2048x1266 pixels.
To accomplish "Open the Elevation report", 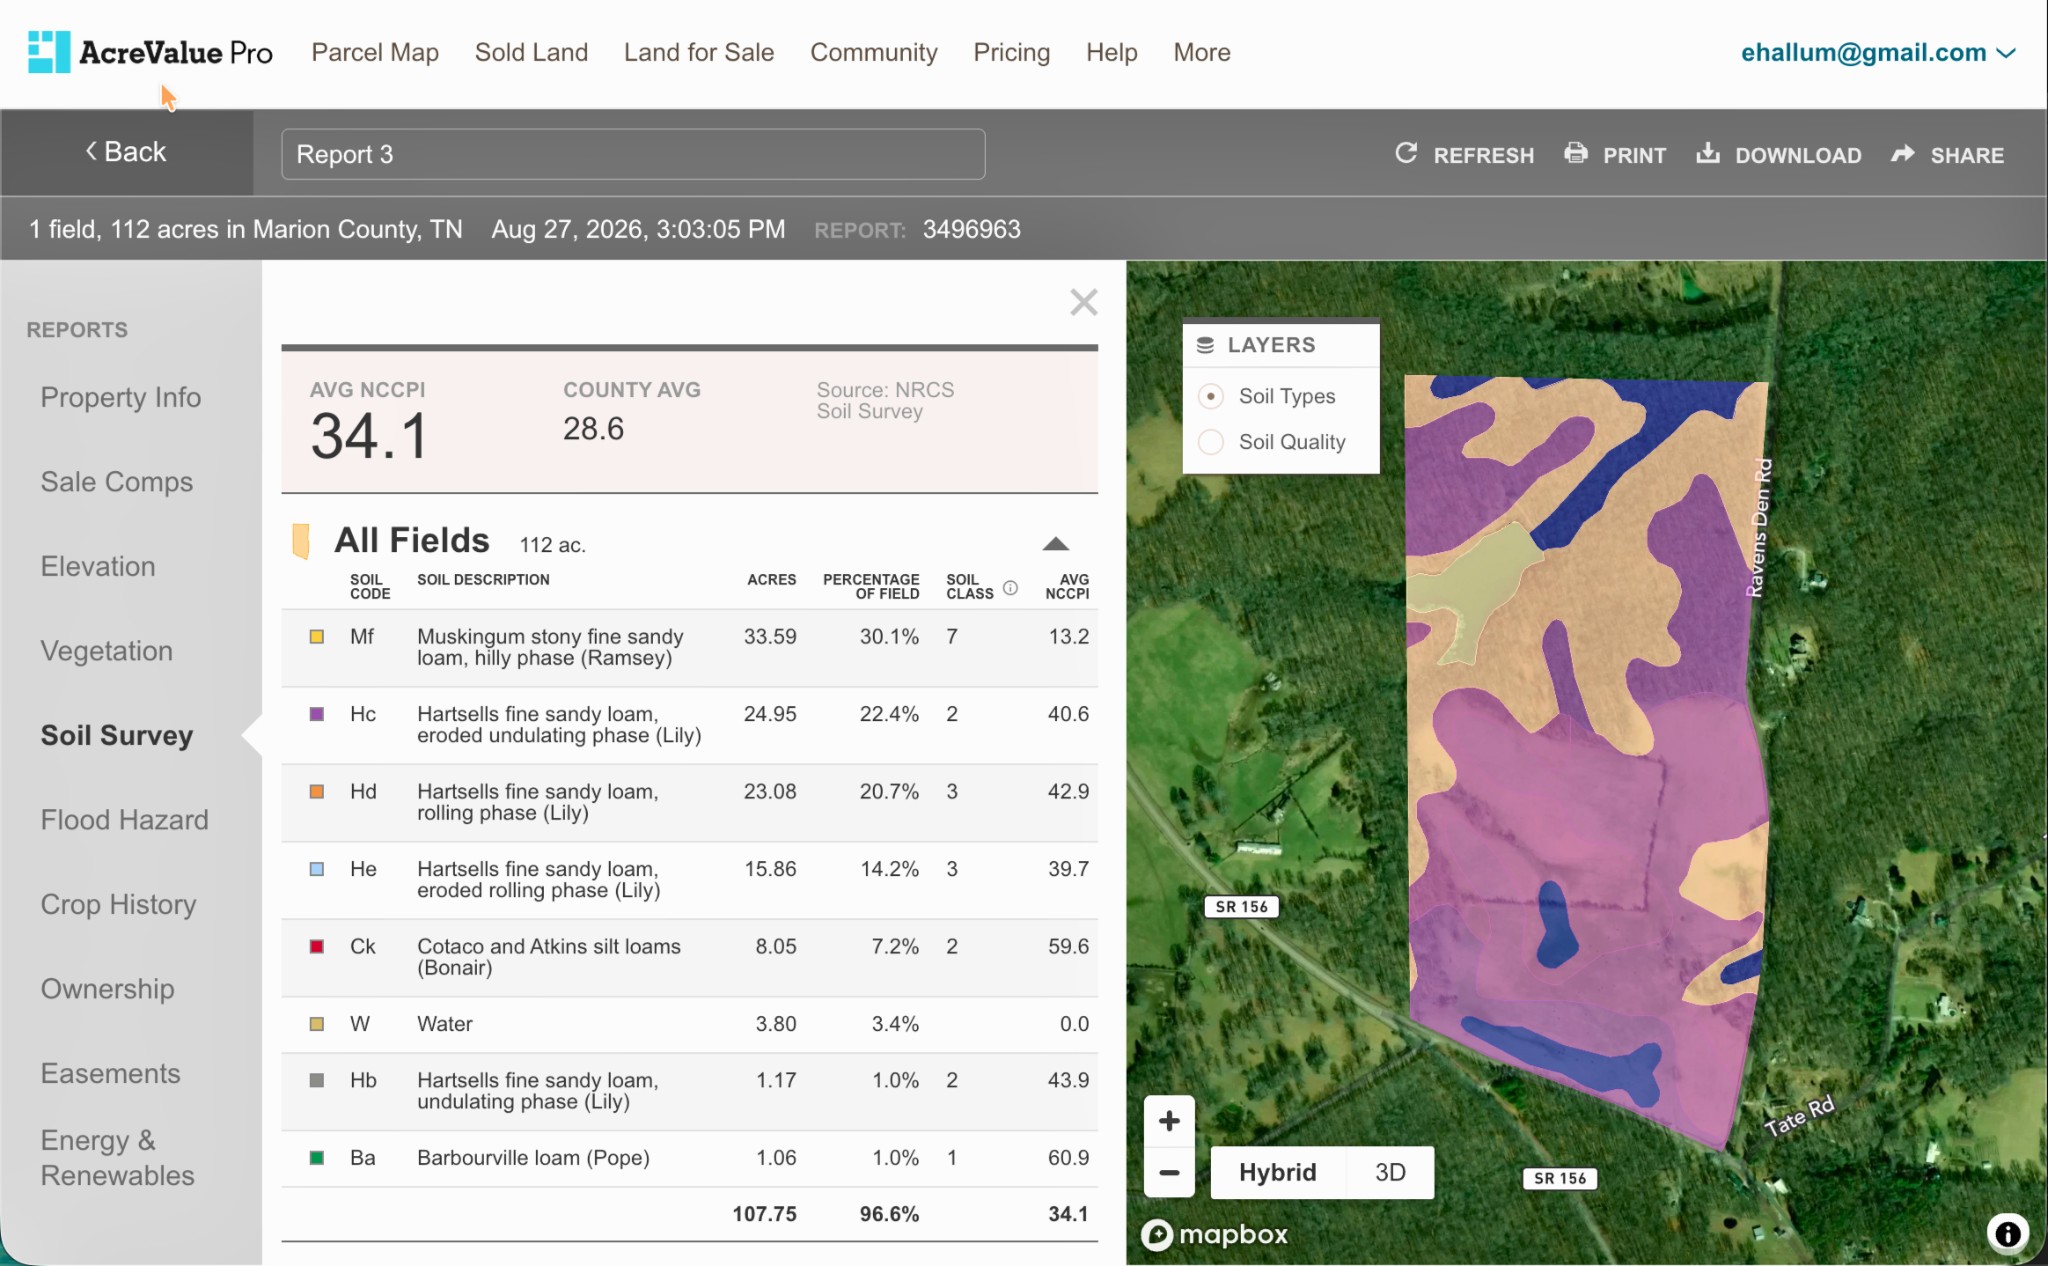I will (98, 566).
